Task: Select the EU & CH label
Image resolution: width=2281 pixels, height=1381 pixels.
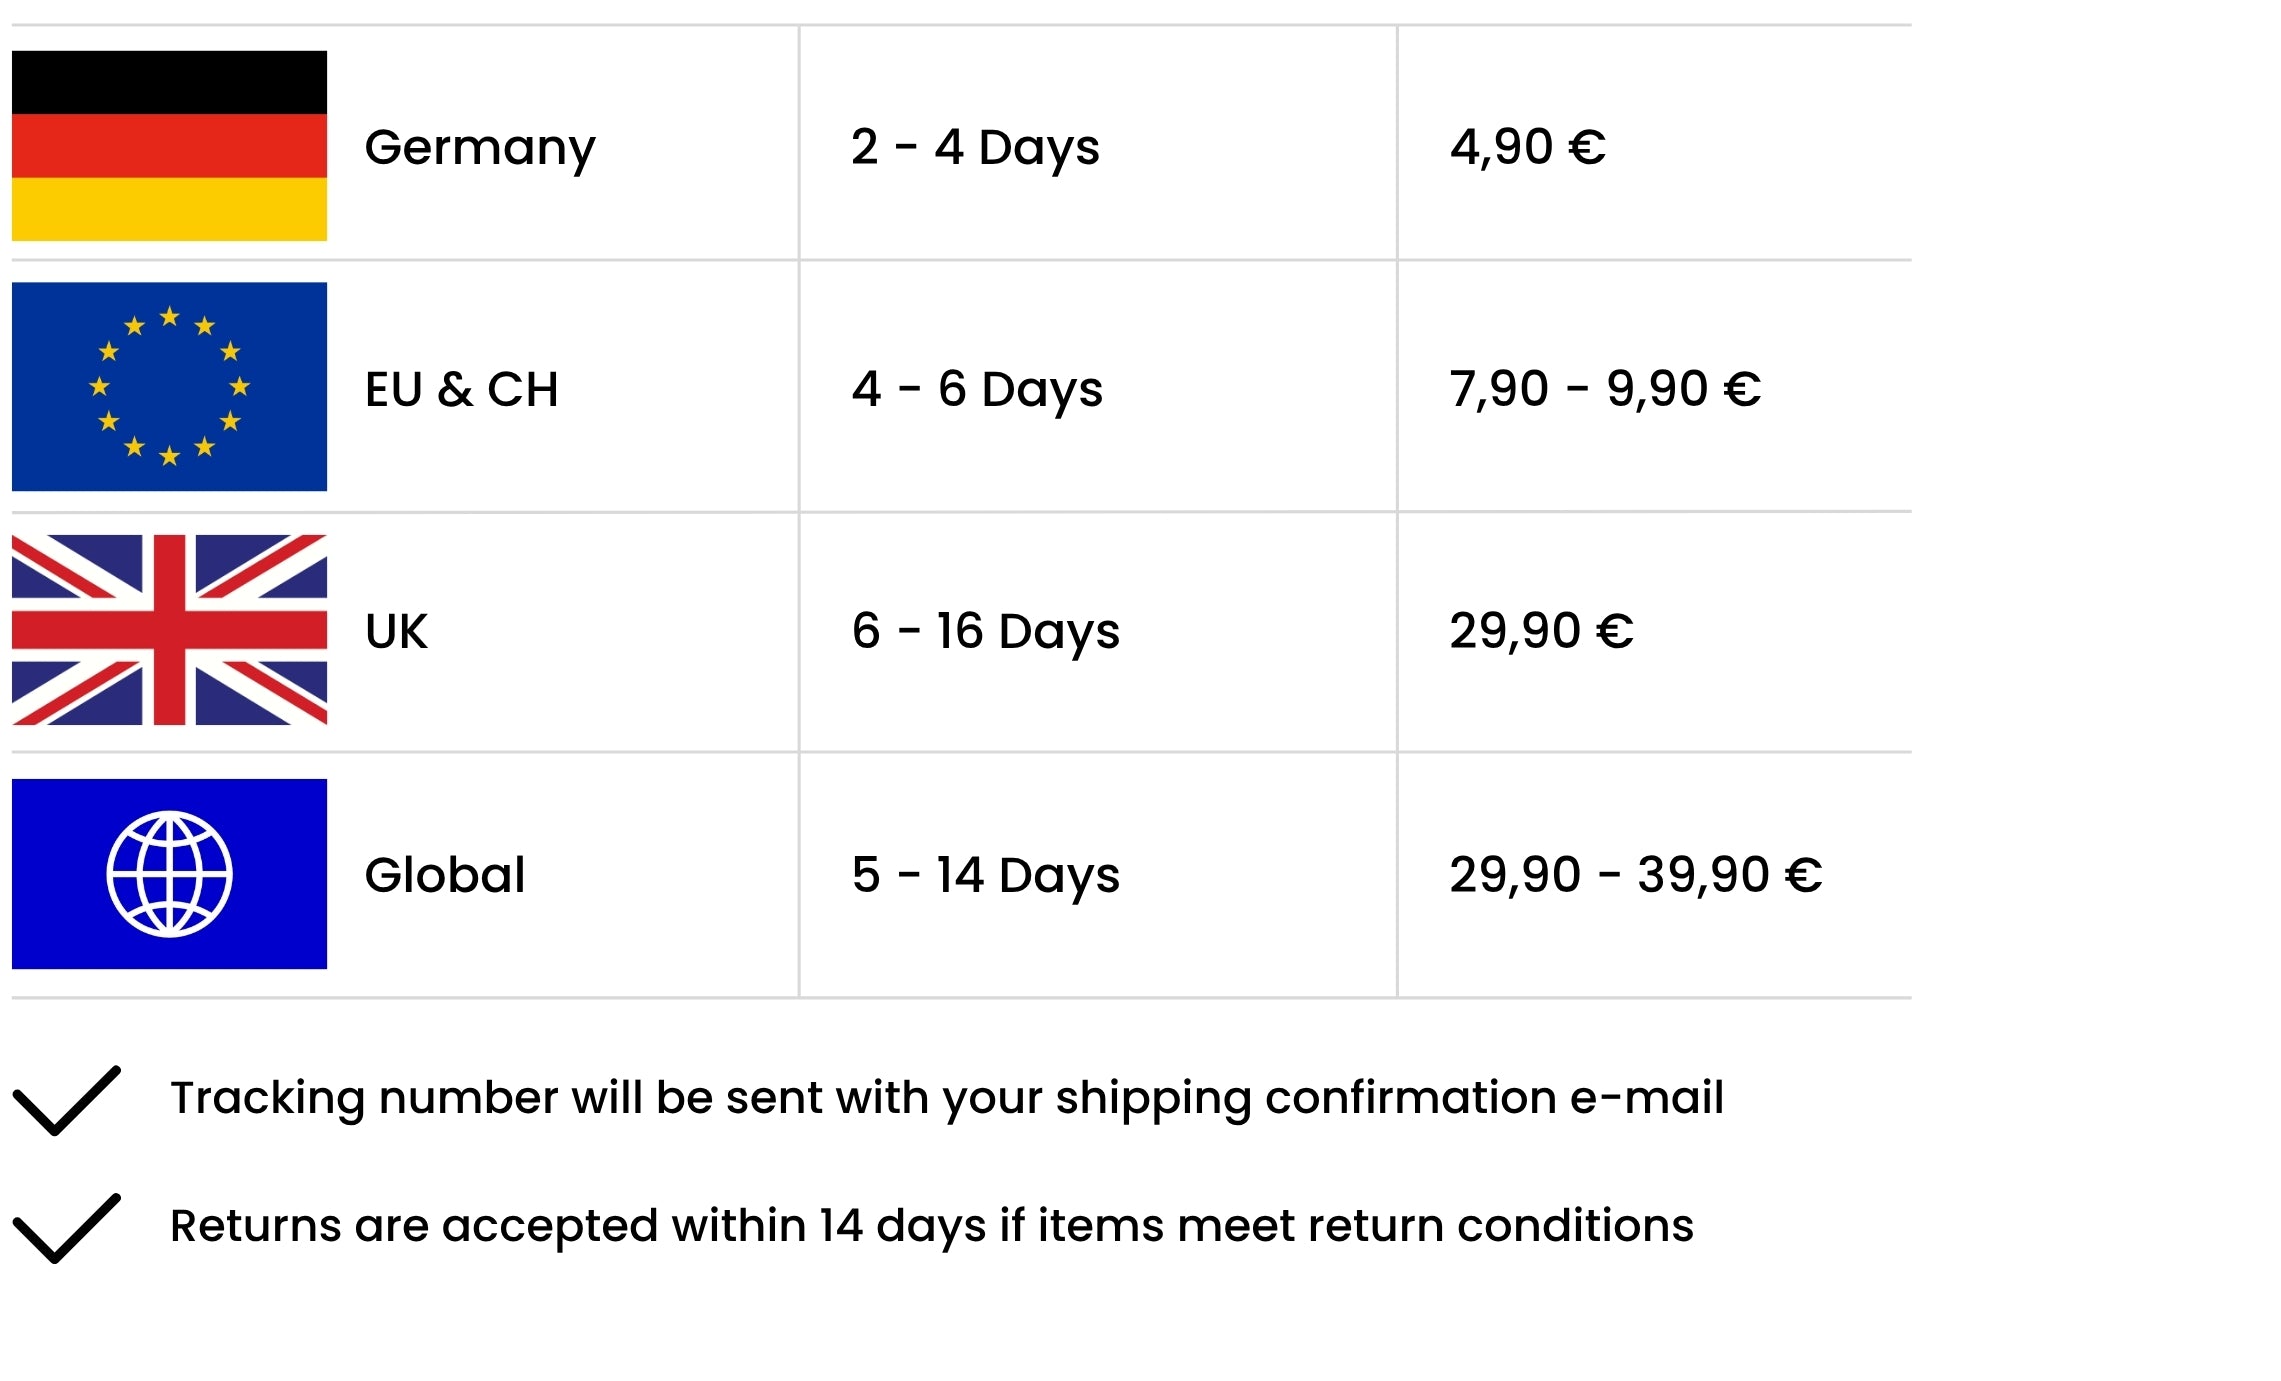Action: (x=461, y=389)
